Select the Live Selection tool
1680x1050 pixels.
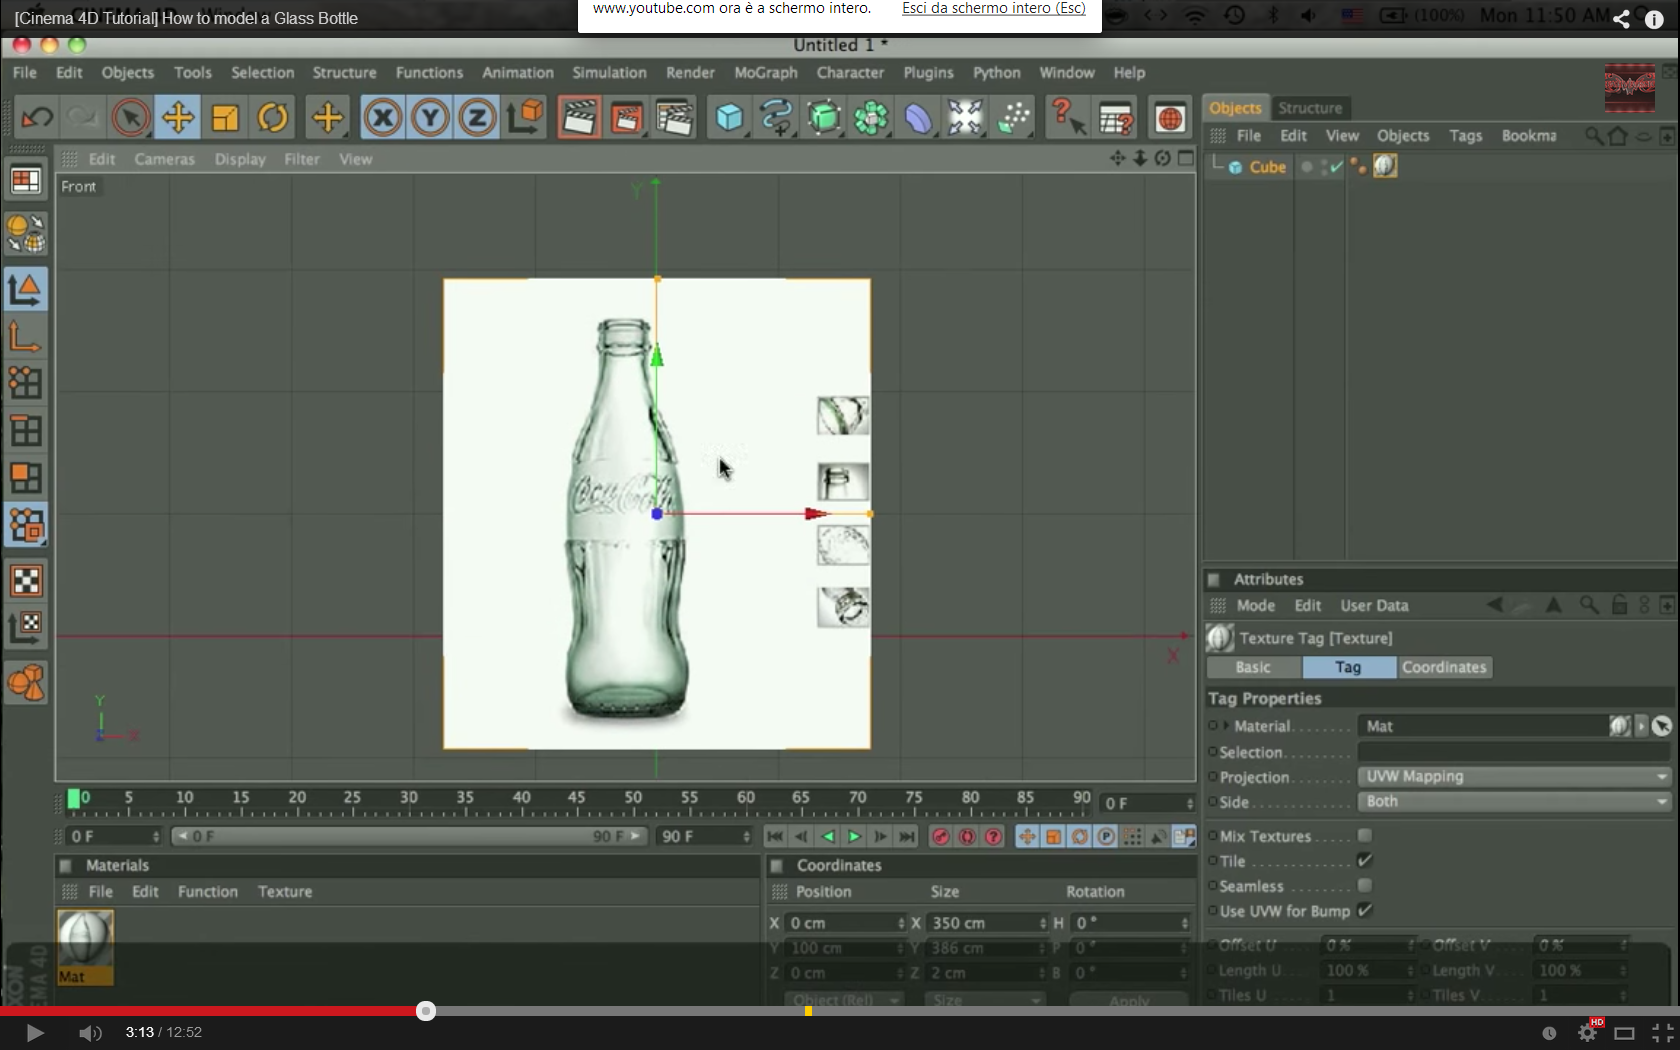130,118
